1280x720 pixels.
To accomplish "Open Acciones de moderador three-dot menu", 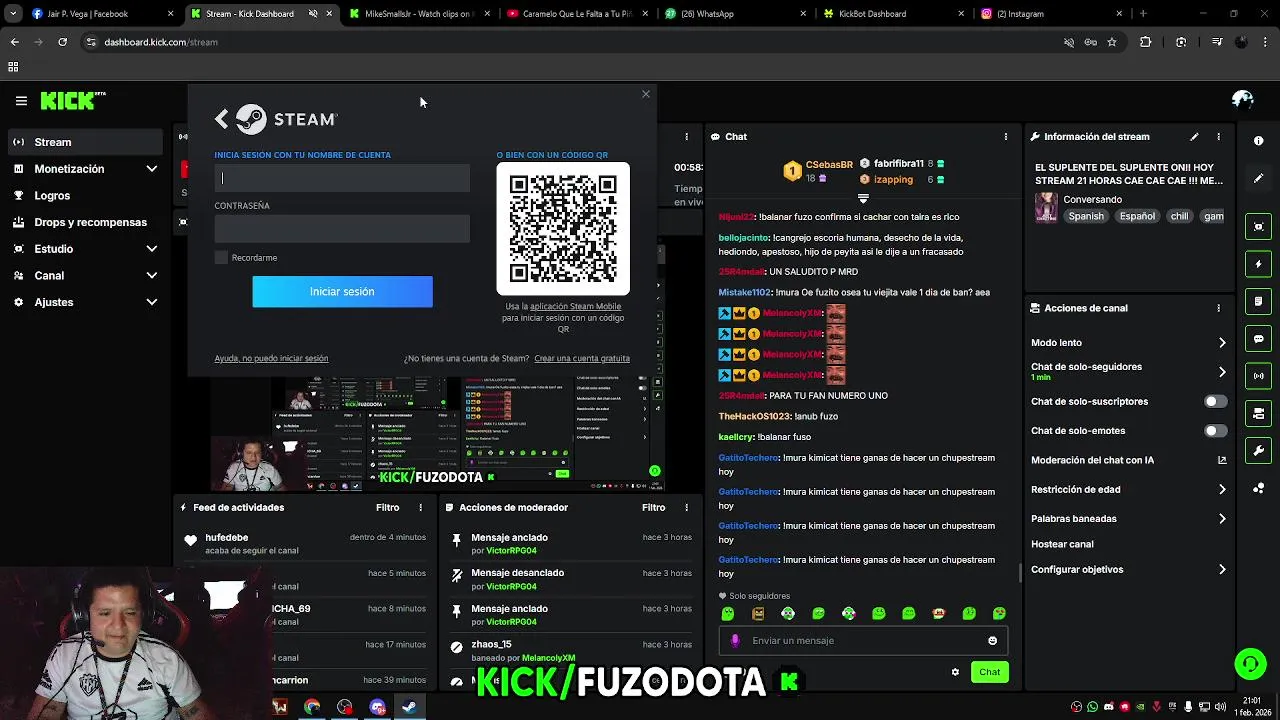I will [686, 508].
